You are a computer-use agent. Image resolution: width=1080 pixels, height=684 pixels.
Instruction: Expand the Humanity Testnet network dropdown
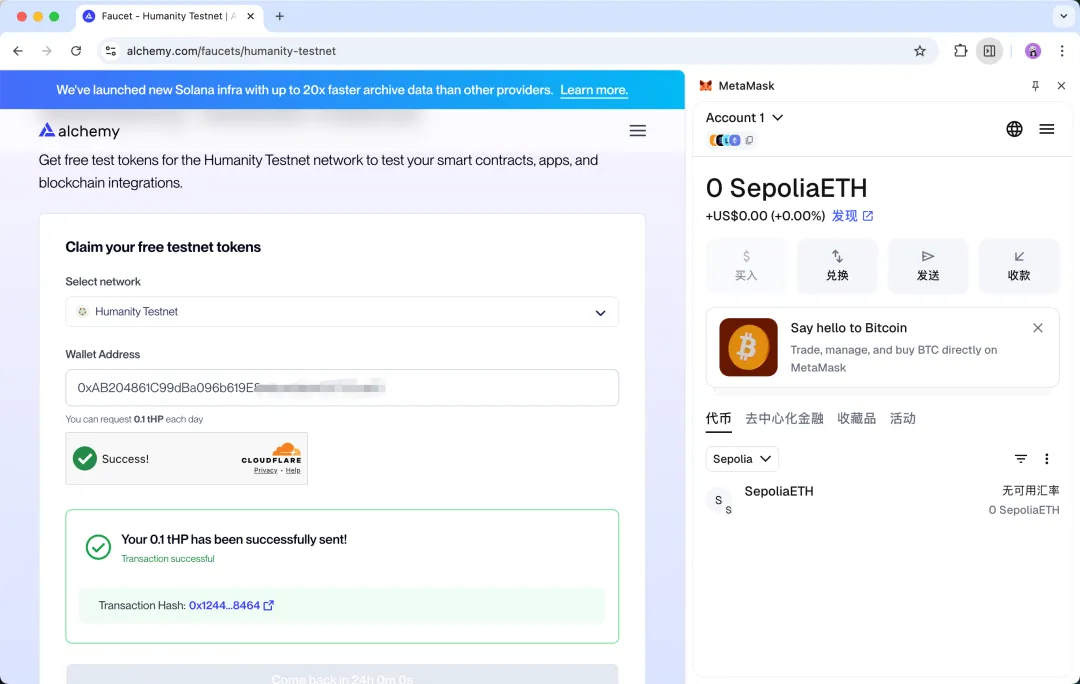click(x=342, y=312)
